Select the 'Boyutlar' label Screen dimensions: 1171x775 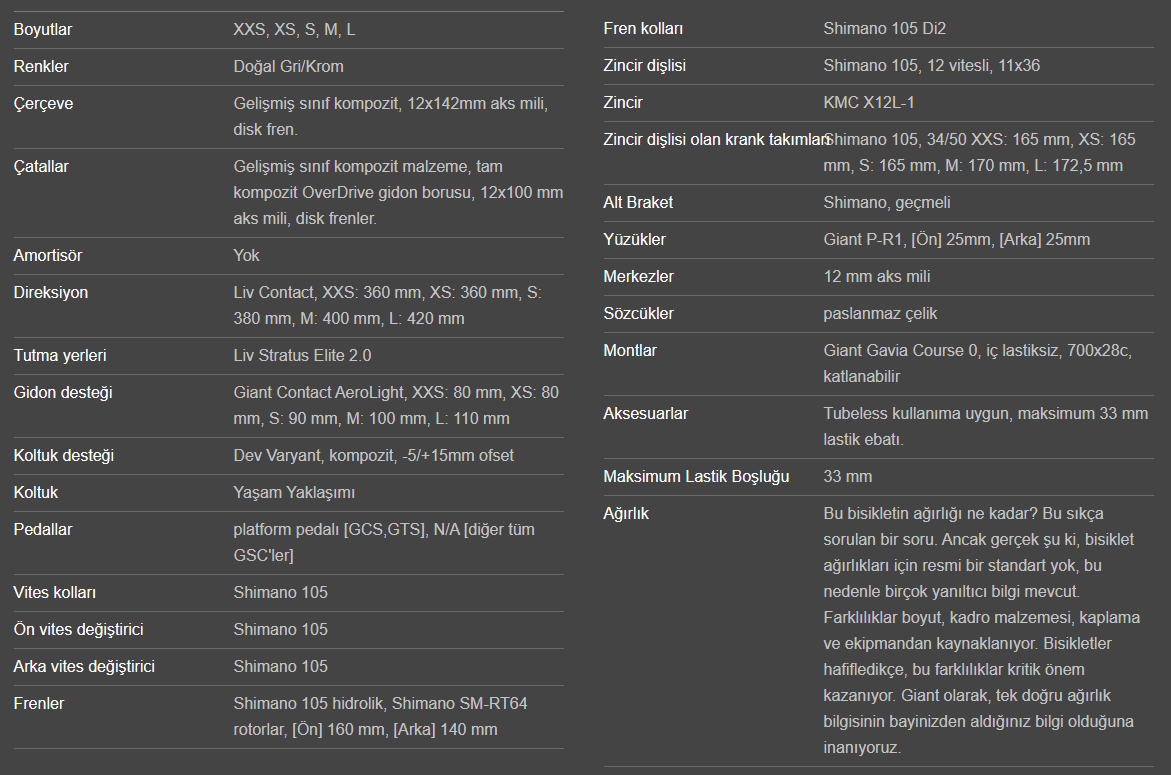(43, 30)
